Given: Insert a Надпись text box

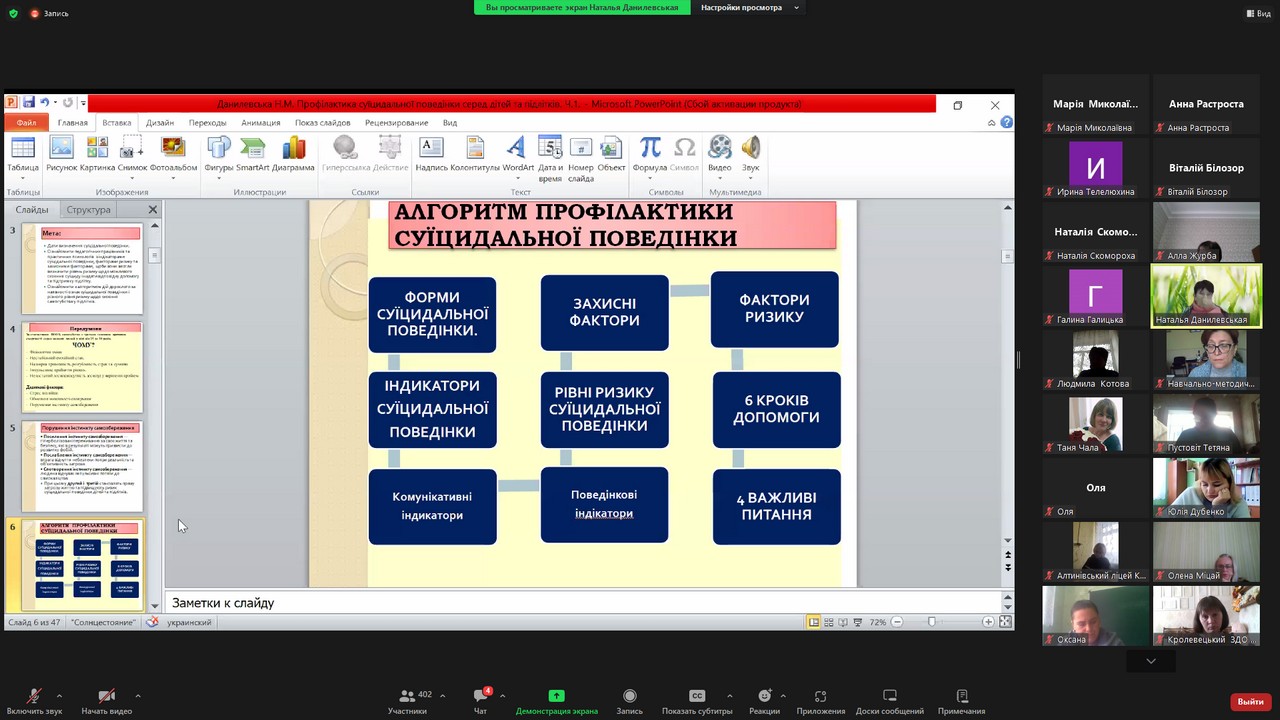Looking at the screenshot, I should [x=432, y=155].
